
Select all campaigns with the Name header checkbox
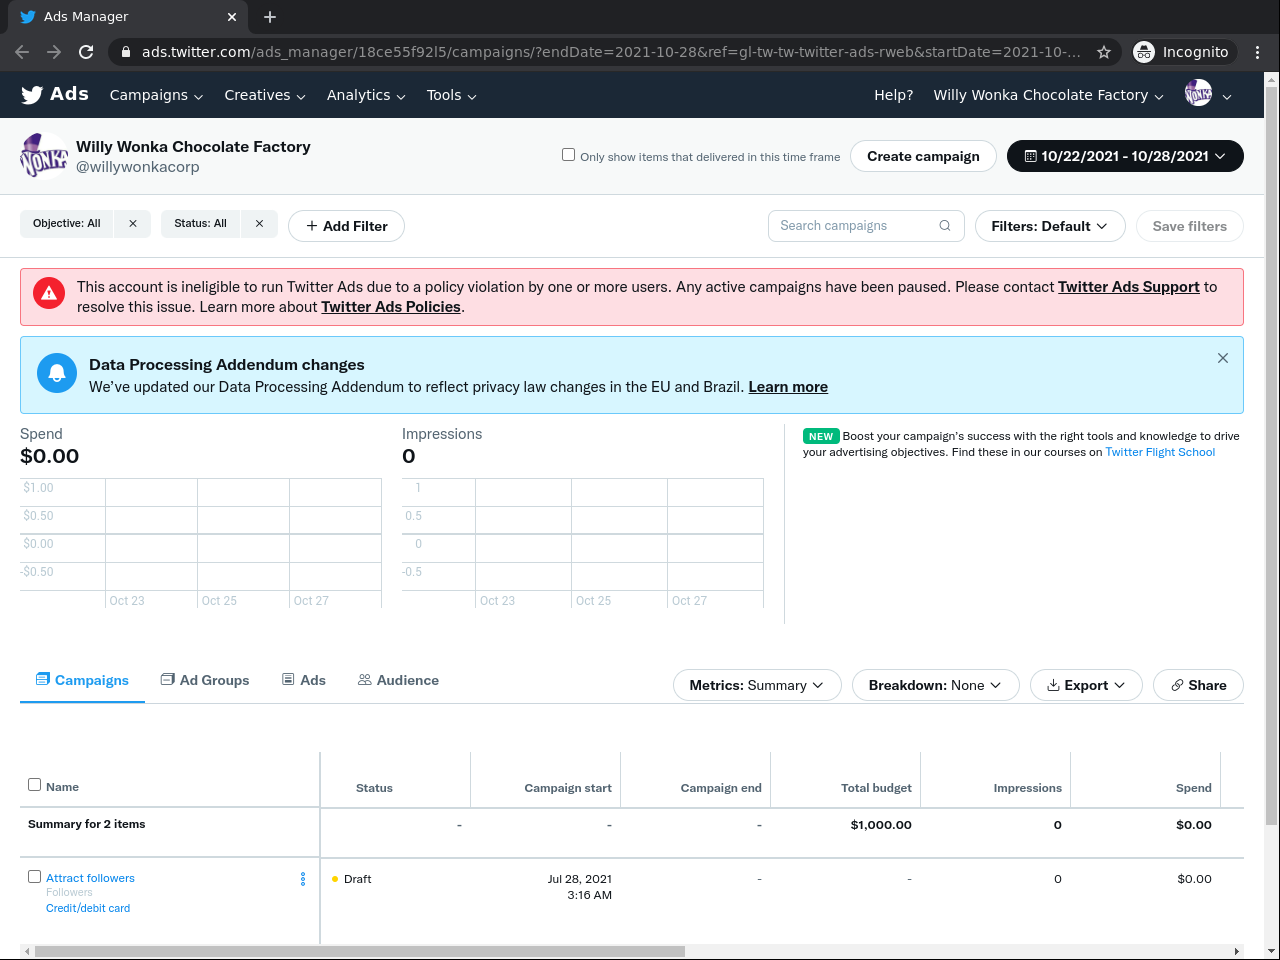(35, 785)
